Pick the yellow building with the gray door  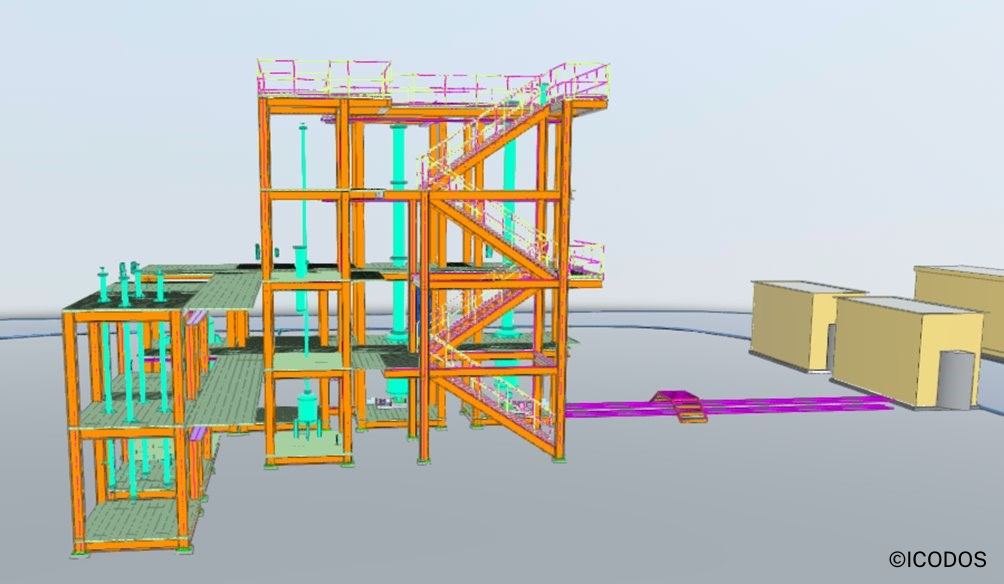[x=907, y=351]
